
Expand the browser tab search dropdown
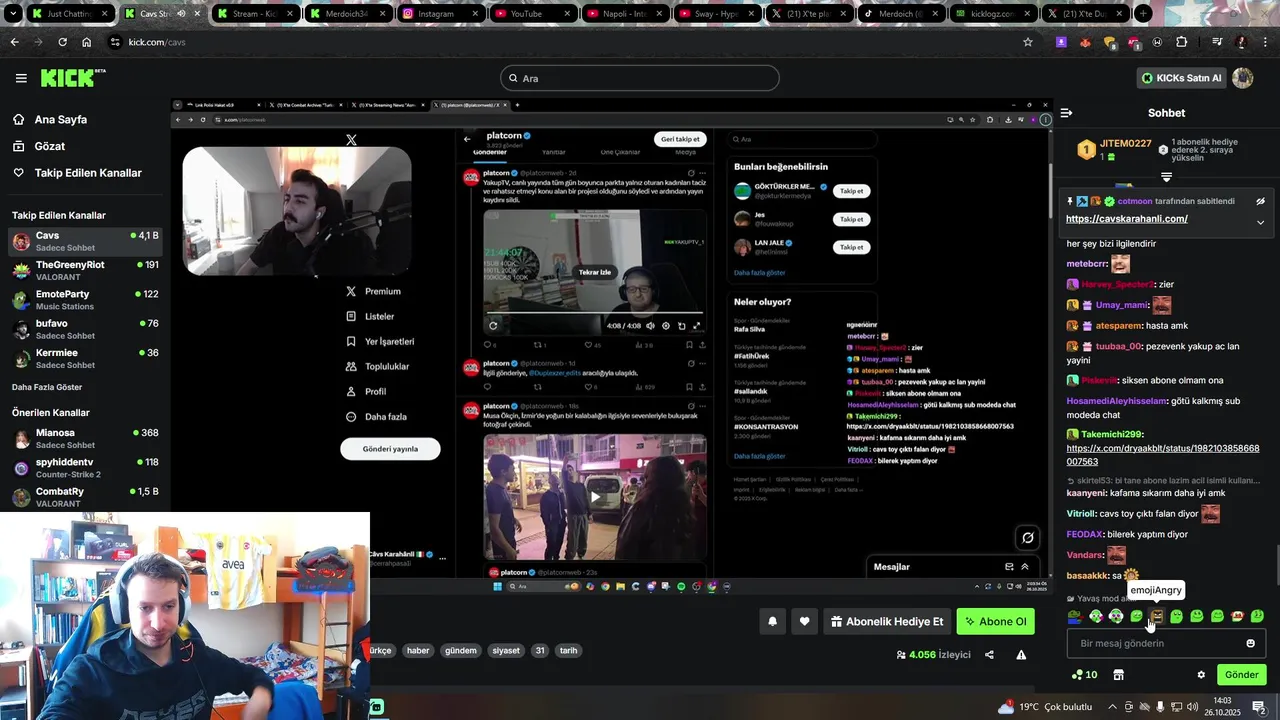point(13,14)
